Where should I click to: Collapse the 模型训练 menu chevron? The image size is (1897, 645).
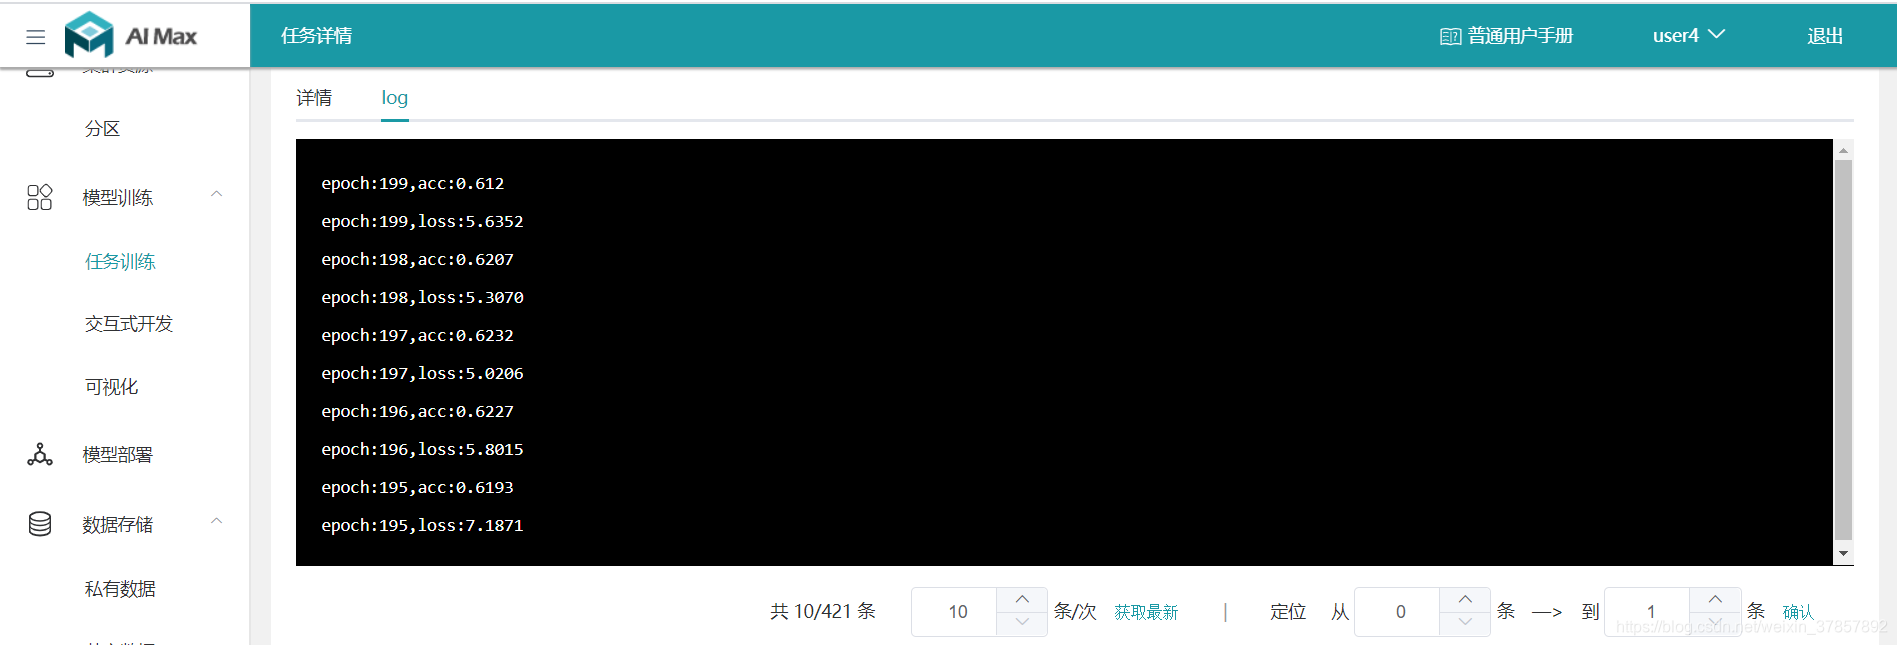click(x=216, y=194)
